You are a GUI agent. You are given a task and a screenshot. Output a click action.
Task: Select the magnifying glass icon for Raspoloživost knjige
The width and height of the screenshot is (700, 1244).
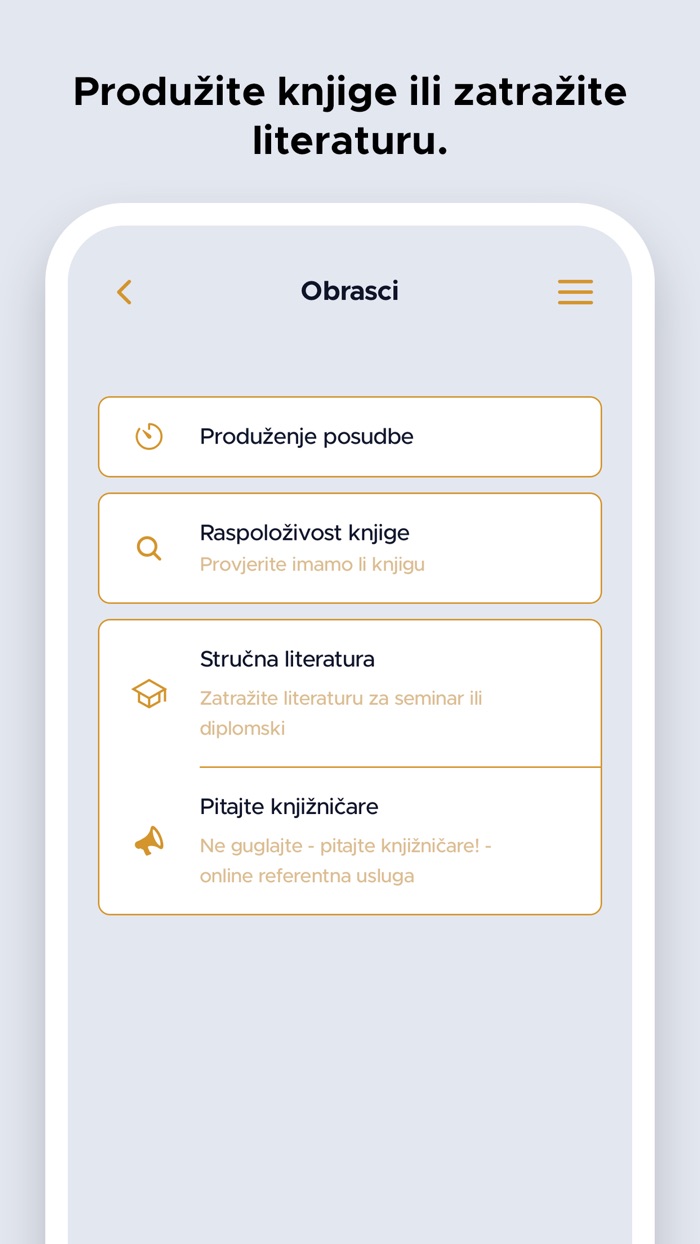[x=148, y=548]
